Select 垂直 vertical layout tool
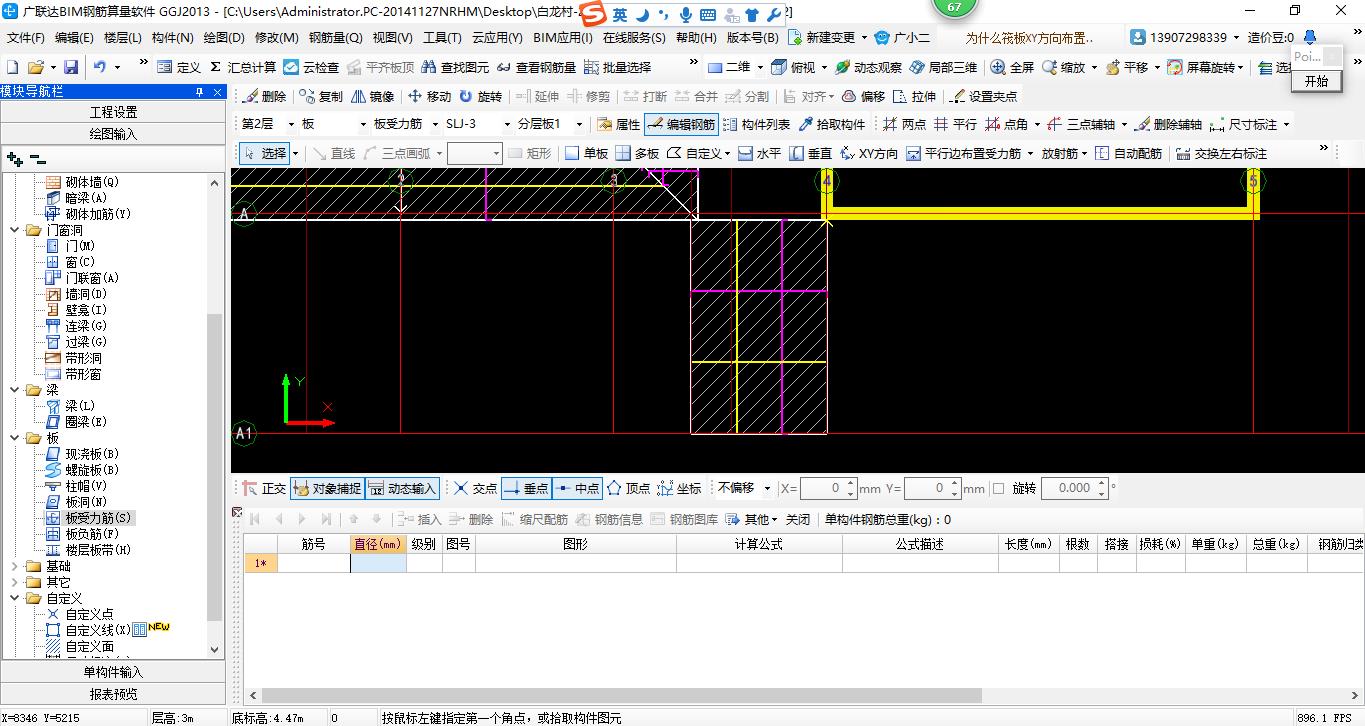 pos(811,153)
